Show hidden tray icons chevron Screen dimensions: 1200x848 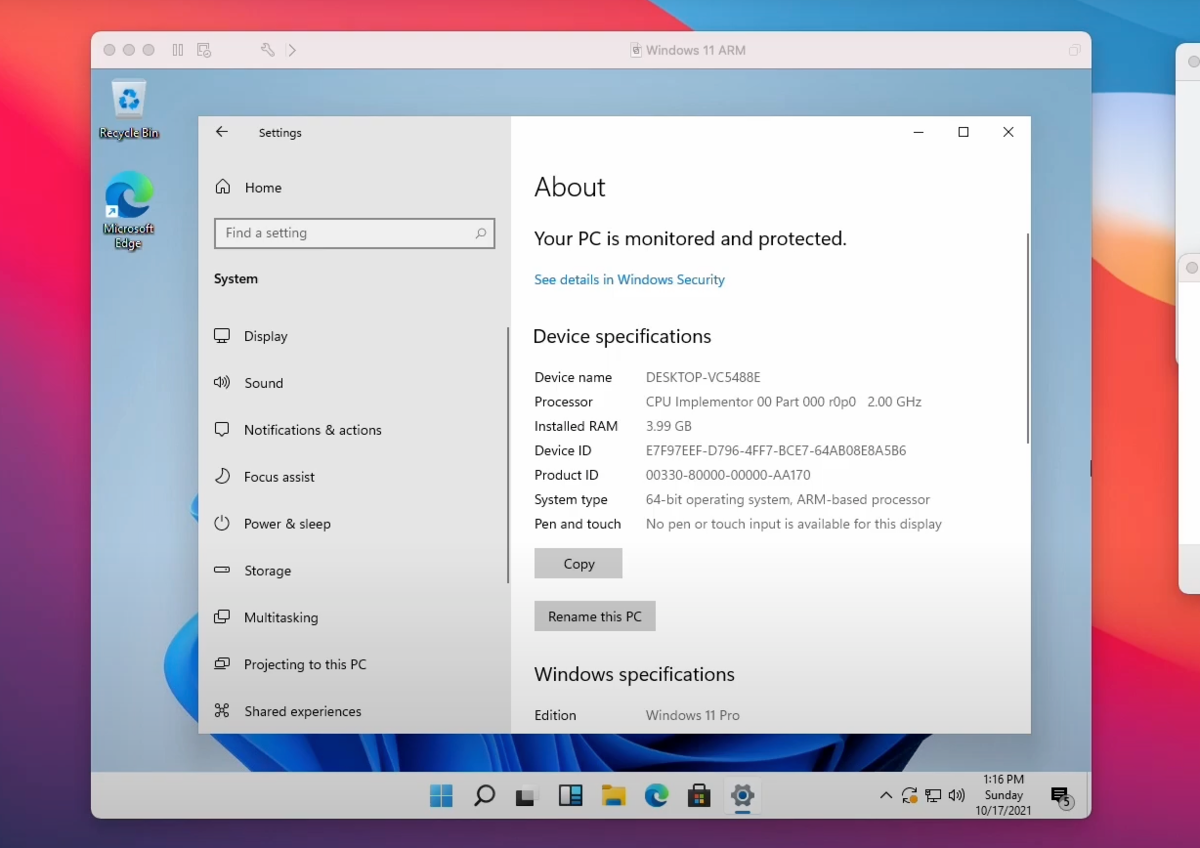pyautogui.click(x=886, y=796)
